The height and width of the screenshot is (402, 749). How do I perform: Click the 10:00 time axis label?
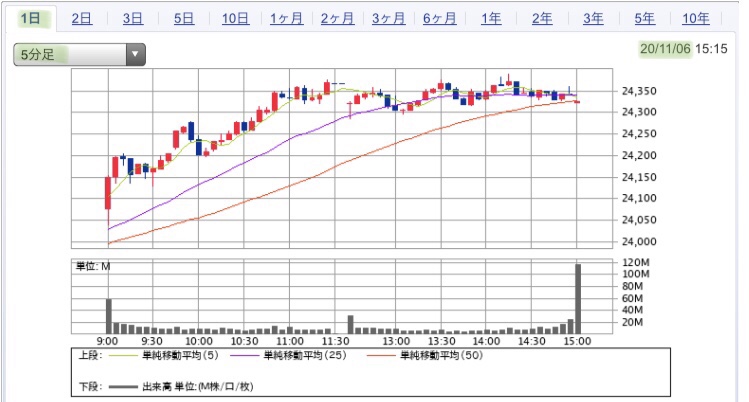click(199, 341)
